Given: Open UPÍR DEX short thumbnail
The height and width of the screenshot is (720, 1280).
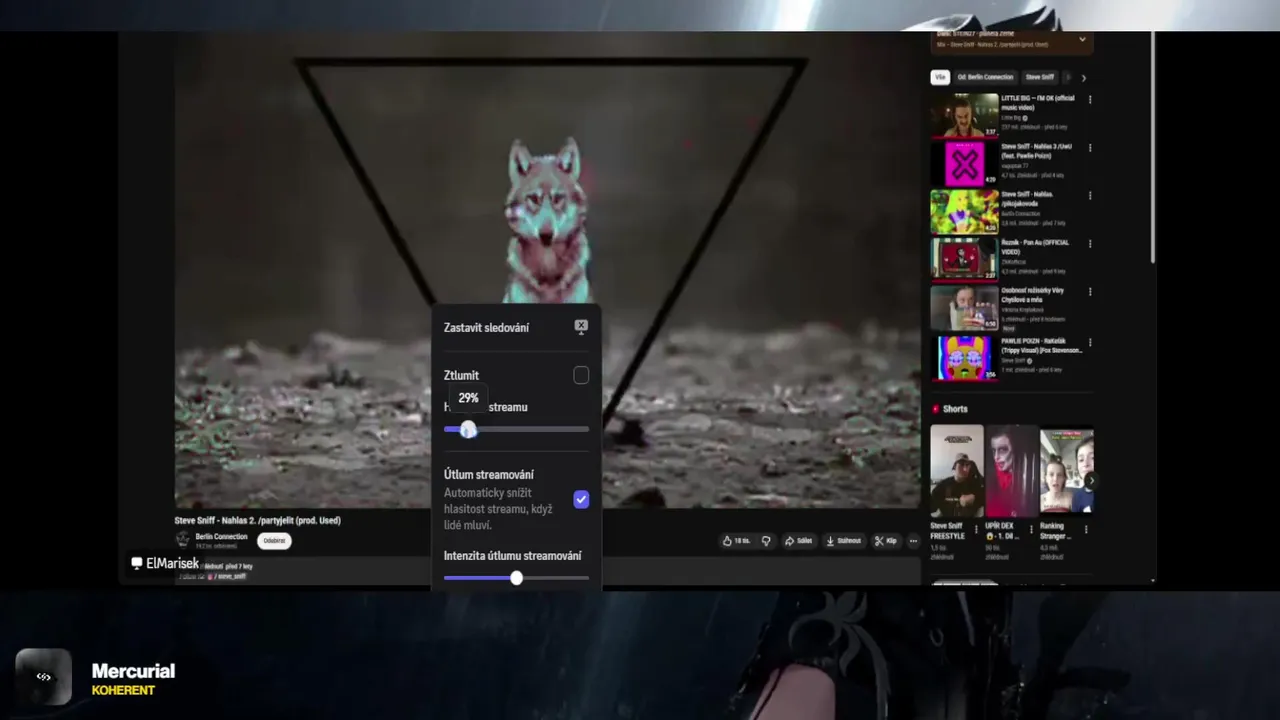Looking at the screenshot, I should [1012, 471].
